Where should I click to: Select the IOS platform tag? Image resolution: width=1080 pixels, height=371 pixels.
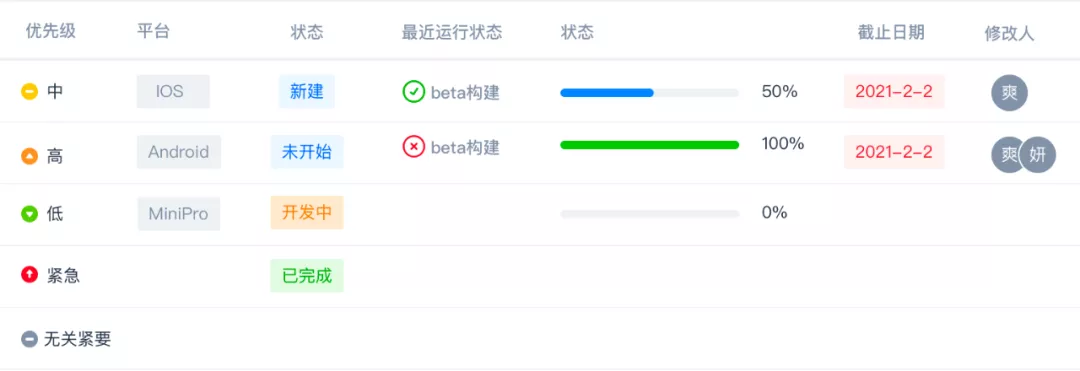coord(173,92)
